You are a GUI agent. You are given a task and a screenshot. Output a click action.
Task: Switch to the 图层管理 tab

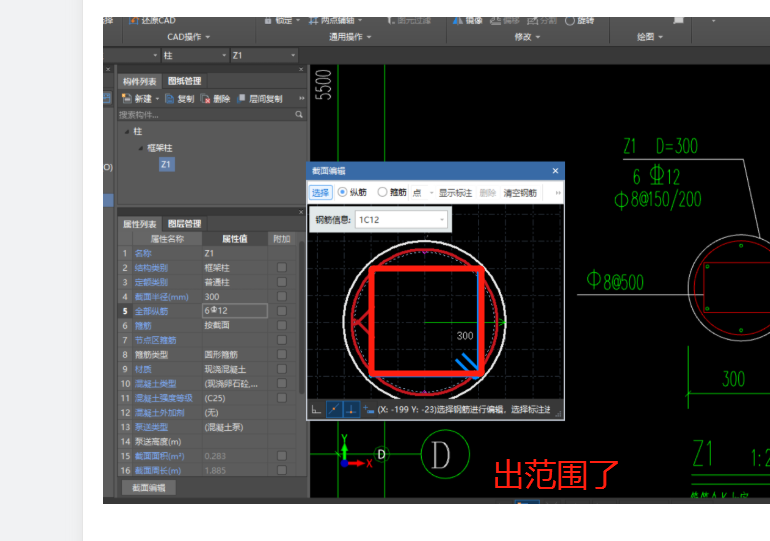pyautogui.click(x=185, y=224)
